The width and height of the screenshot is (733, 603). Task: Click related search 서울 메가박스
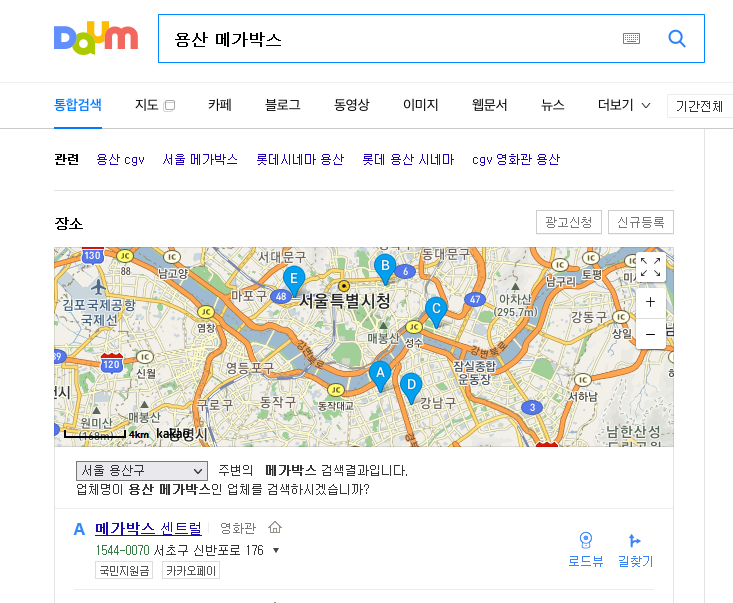(x=200, y=159)
